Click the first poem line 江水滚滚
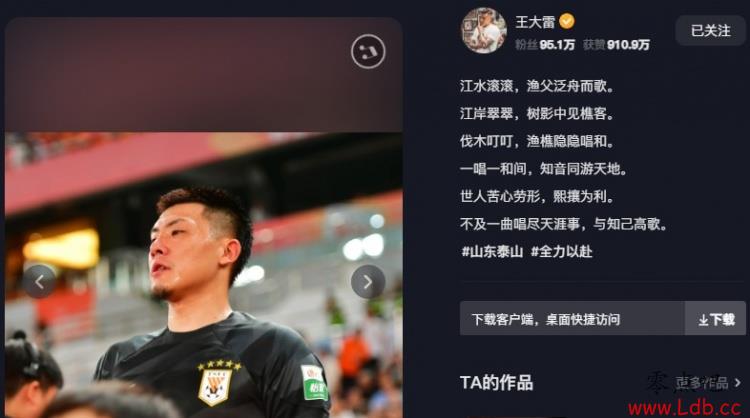The height and width of the screenshot is (418, 750). [x=537, y=86]
